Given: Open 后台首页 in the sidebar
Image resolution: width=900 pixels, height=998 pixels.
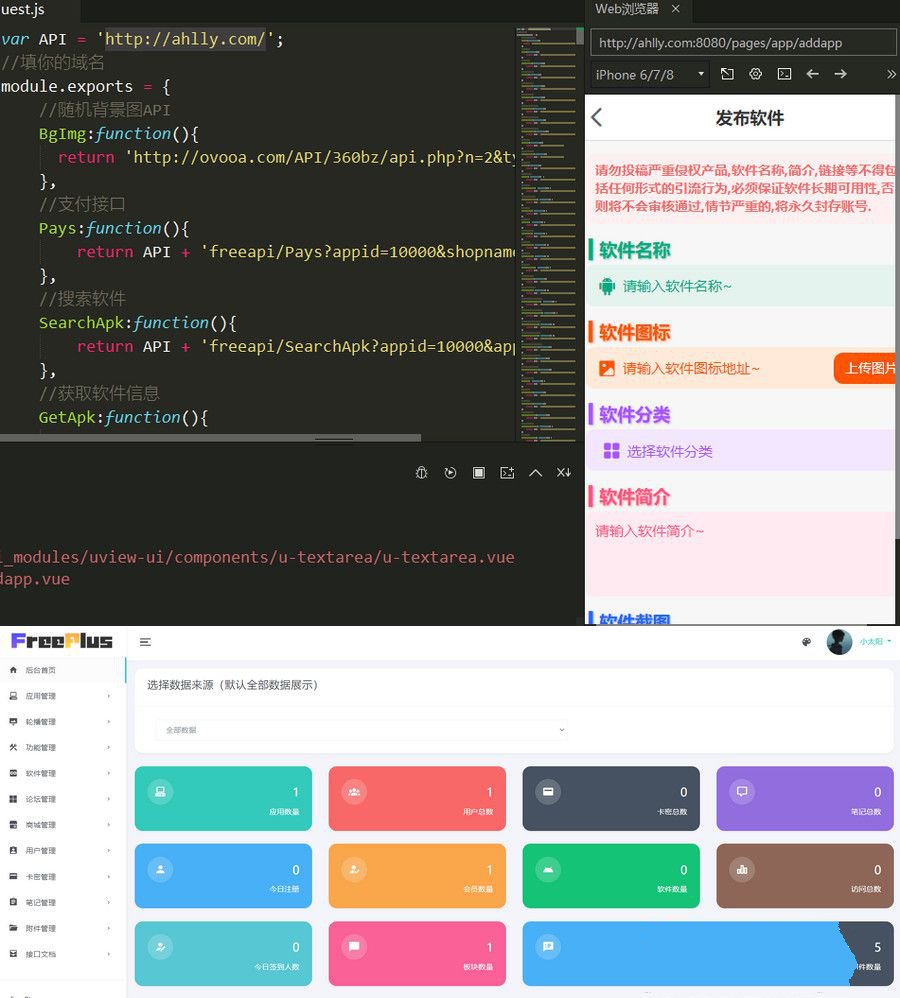Looking at the screenshot, I should tap(40, 670).
